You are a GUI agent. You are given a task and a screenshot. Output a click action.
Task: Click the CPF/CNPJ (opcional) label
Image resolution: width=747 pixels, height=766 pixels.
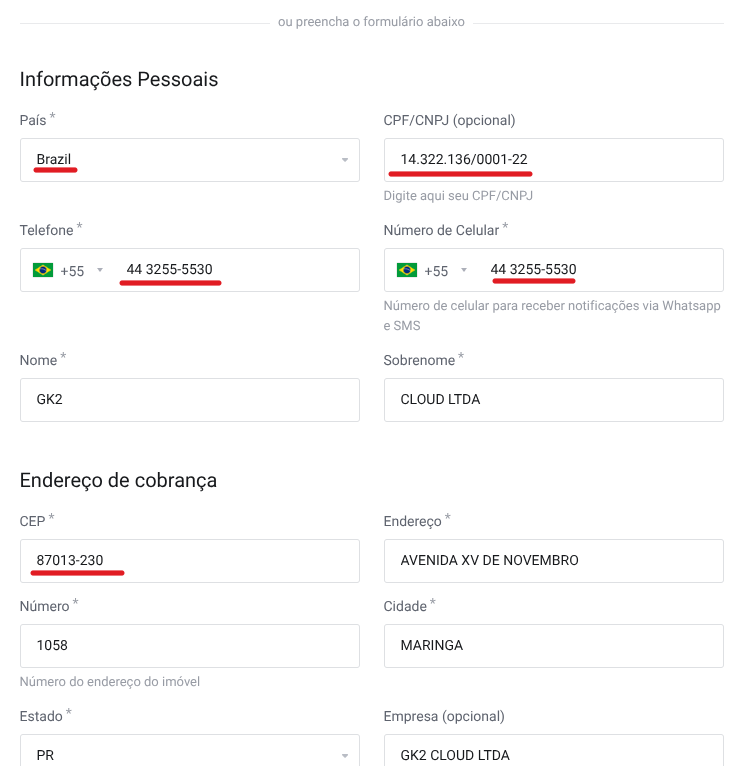pyautogui.click(x=449, y=120)
